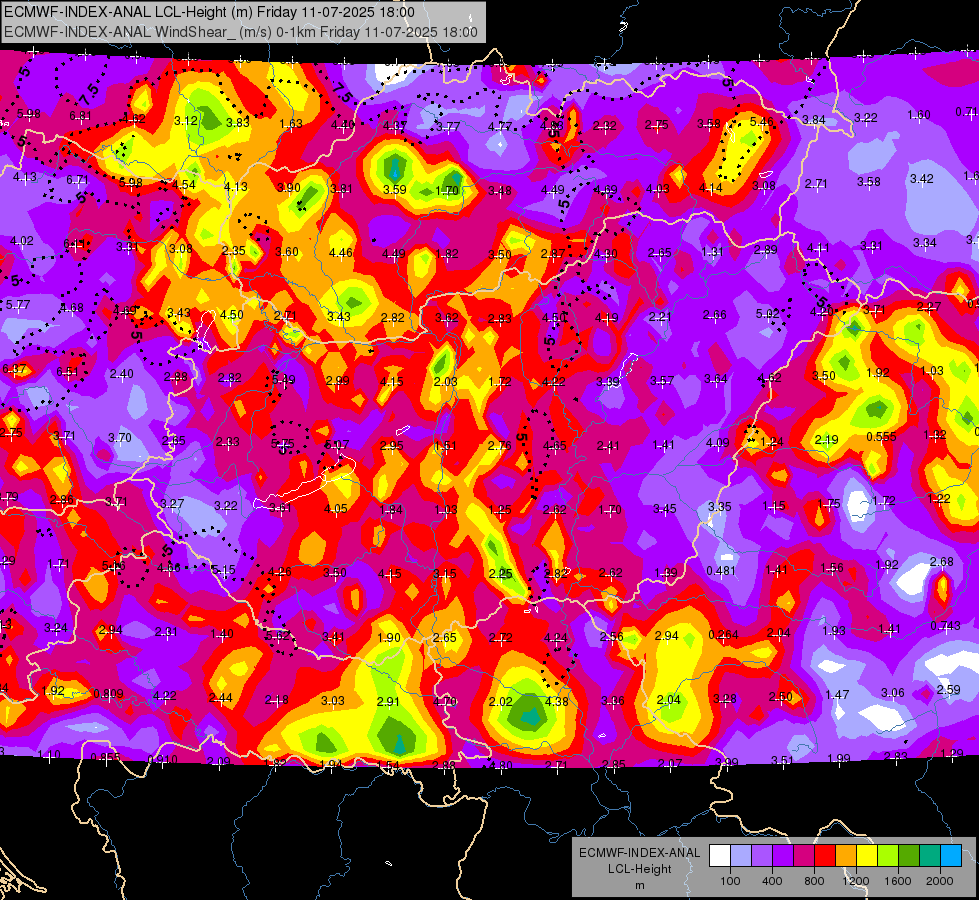This screenshot has height=900, width=979.
Task: Click the grid value 3.12
Action: tap(186, 121)
